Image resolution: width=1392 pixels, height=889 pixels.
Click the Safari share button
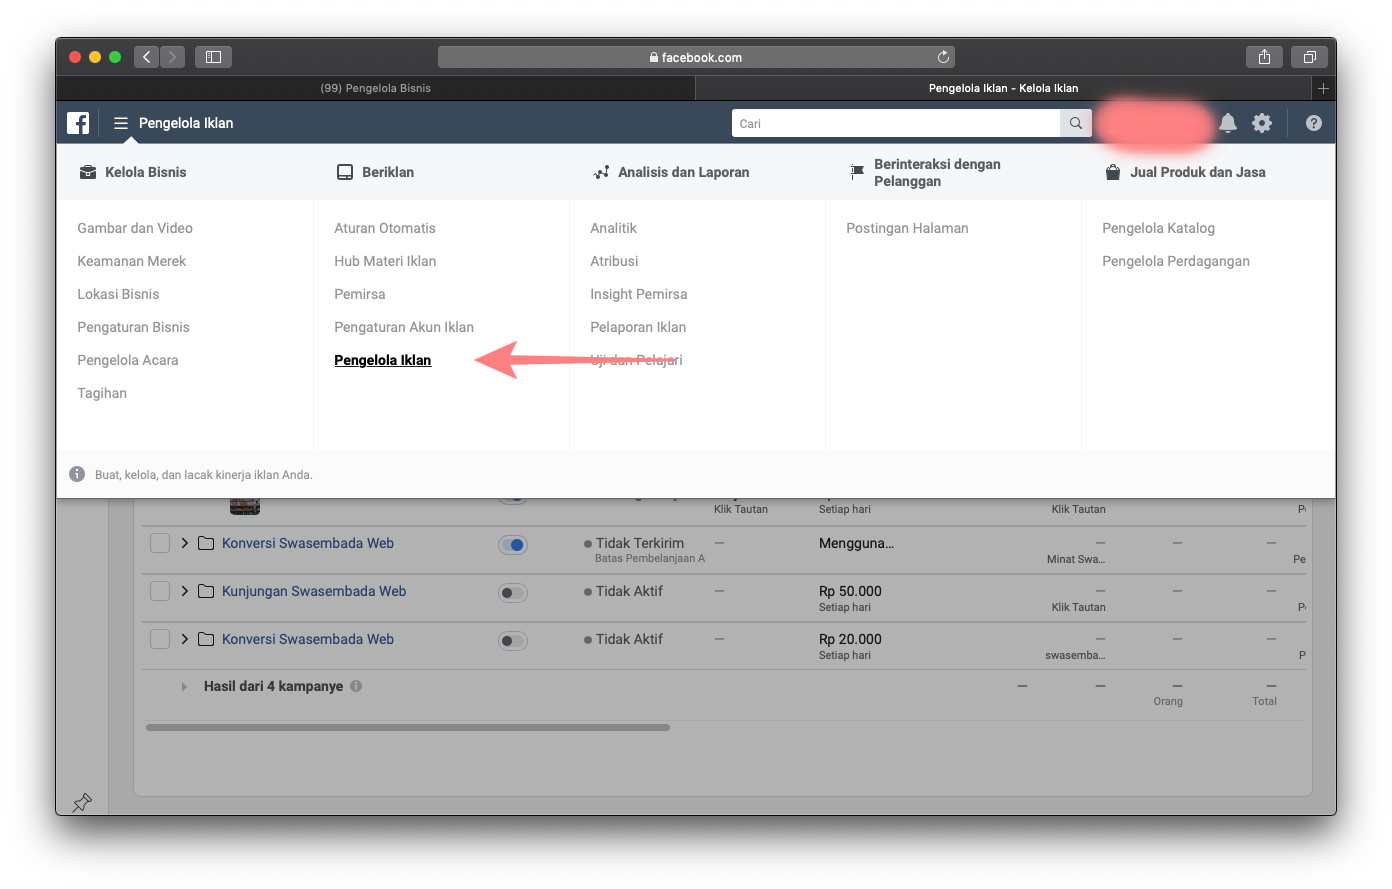point(1264,57)
